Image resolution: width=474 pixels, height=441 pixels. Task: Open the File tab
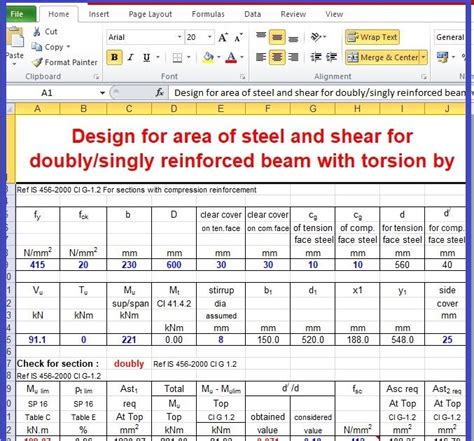point(21,14)
